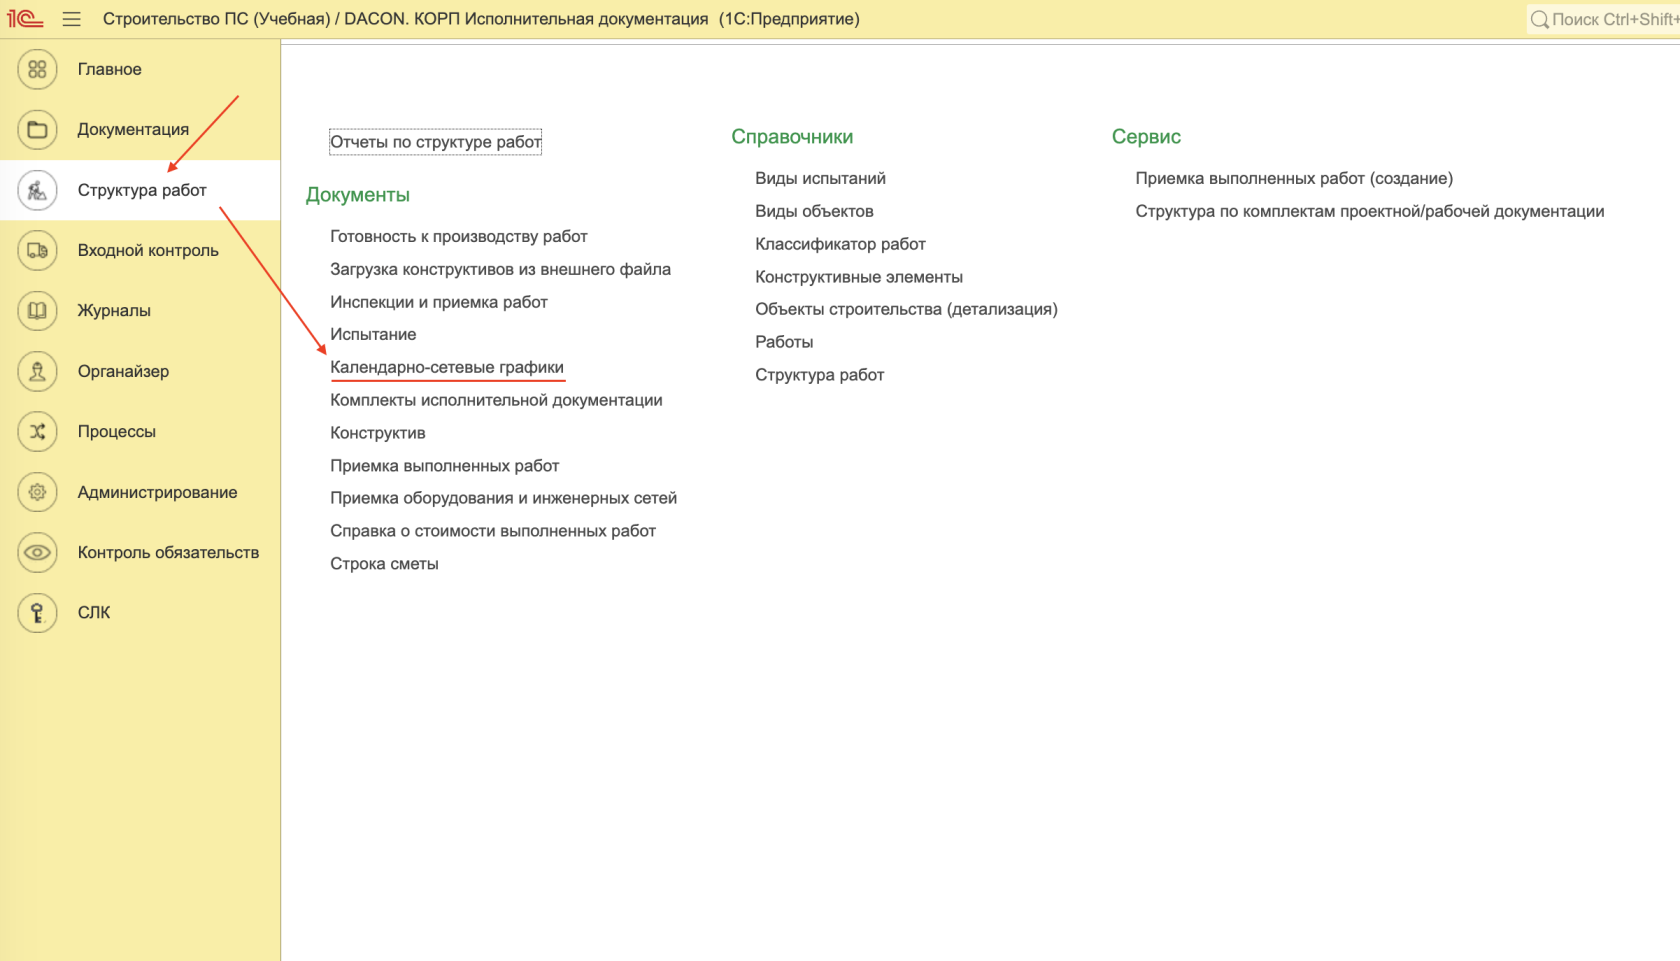Click the Структура работ sidebar icon

click(37, 190)
